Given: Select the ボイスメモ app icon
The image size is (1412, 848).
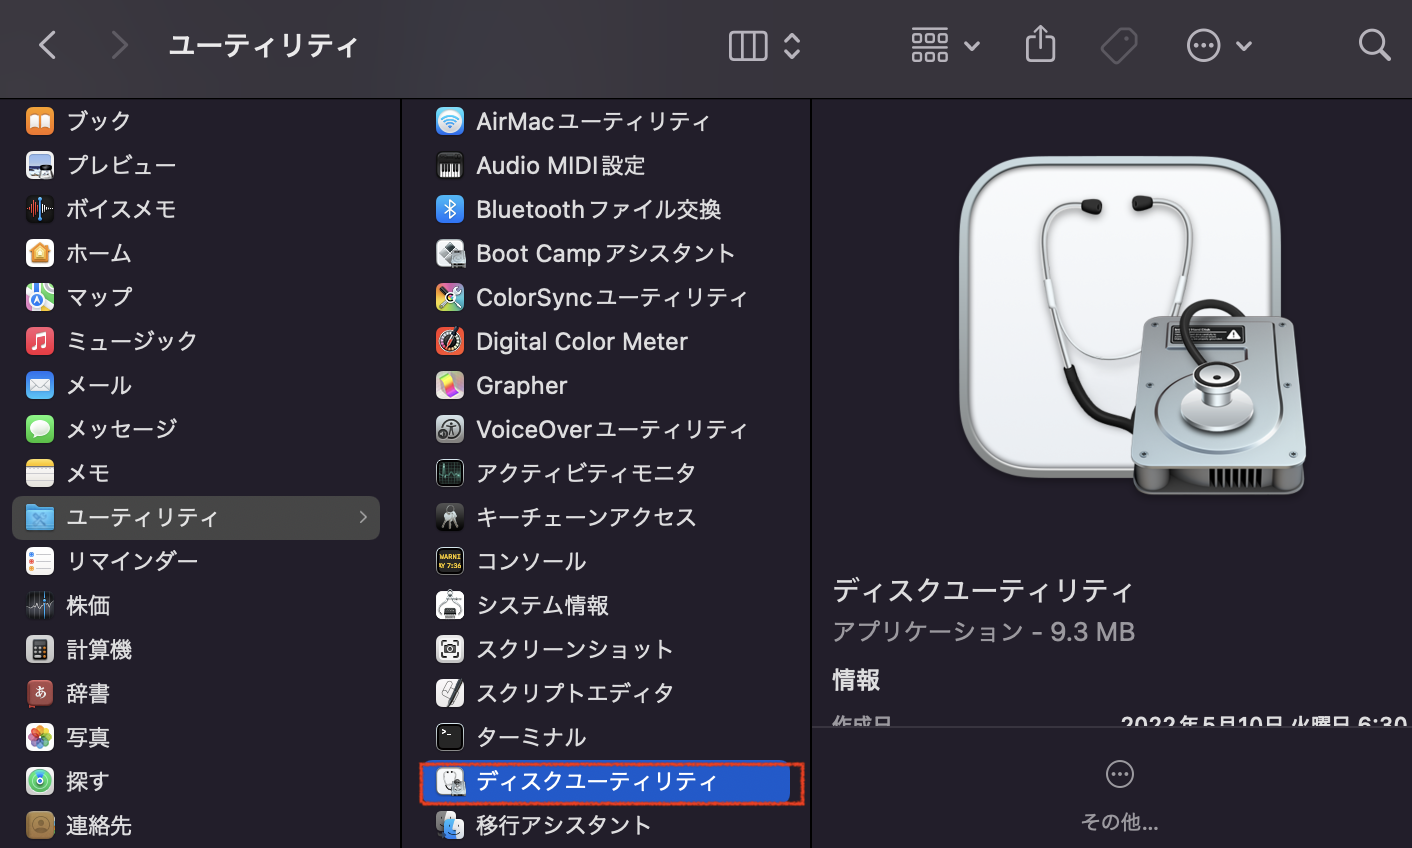Looking at the screenshot, I should click(x=40, y=209).
